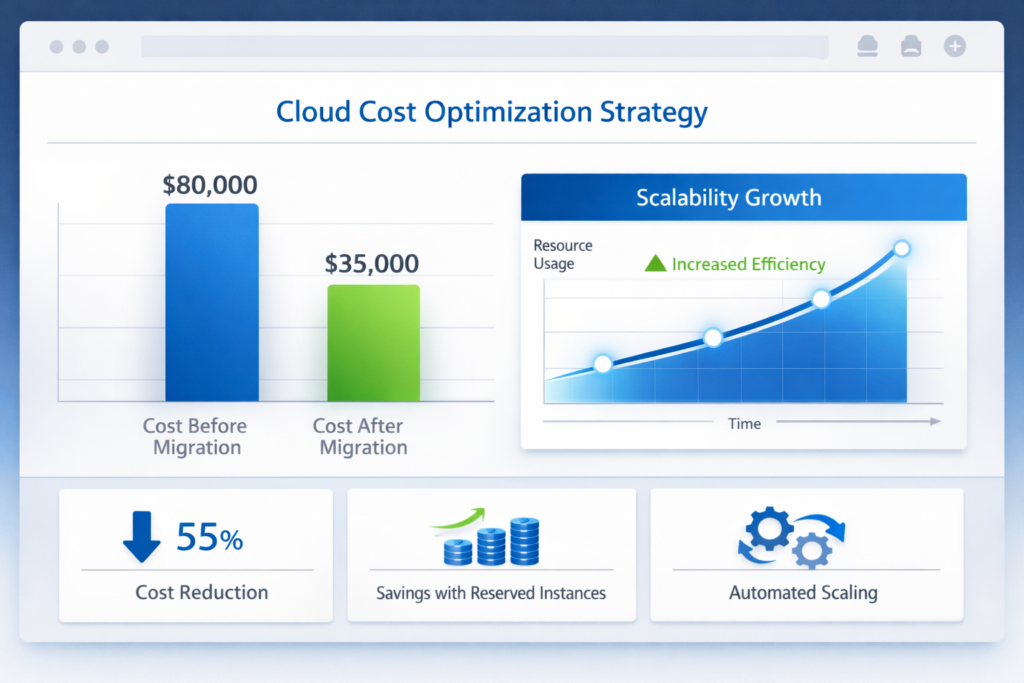Select the green triangle beside Increased Efficiency
The image size is (1024, 683).
pyautogui.click(x=656, y=263)
